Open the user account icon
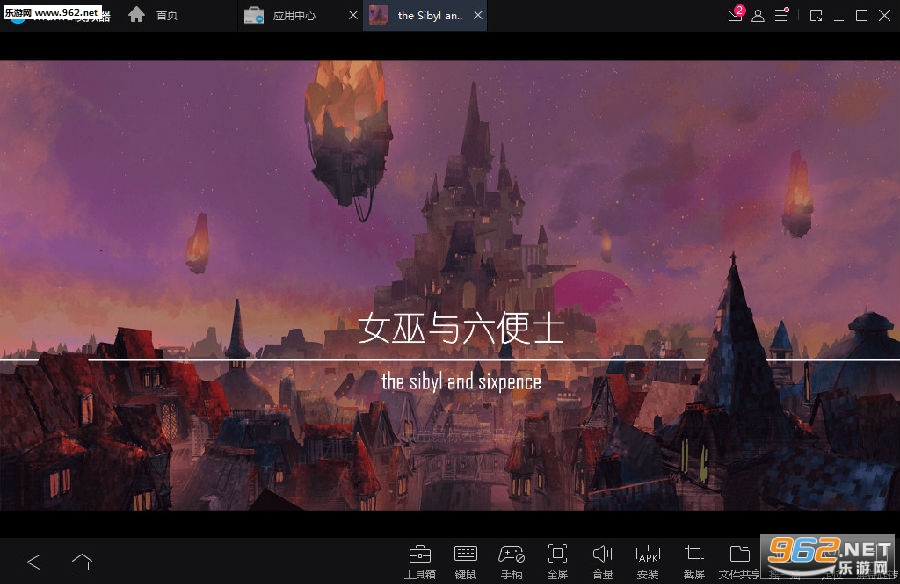This screenshot has width=900, height=584. [758, 16]
